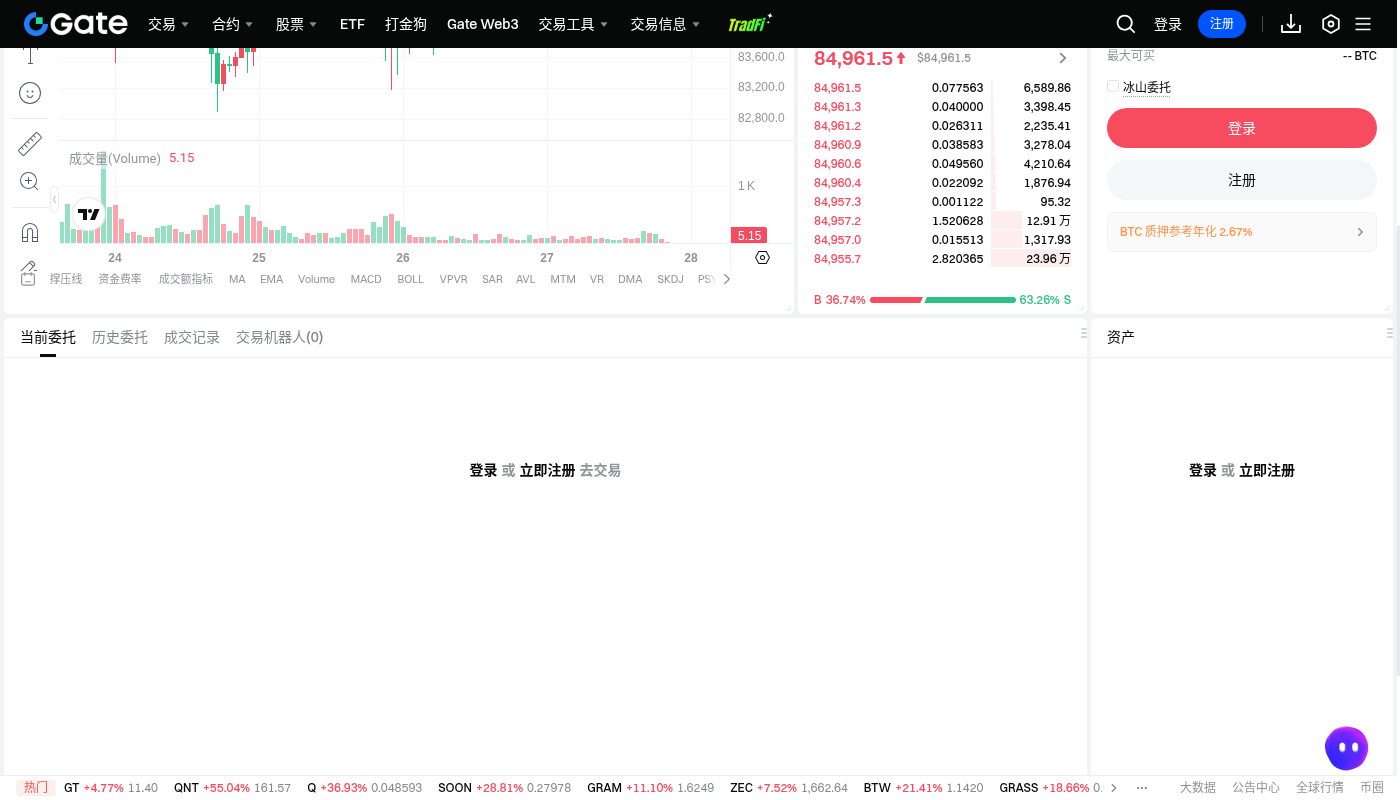Image resolution: width=1400 pixels, height=800 pixels.
Task: Select the zoom-in chart tool
Action: 29,181
